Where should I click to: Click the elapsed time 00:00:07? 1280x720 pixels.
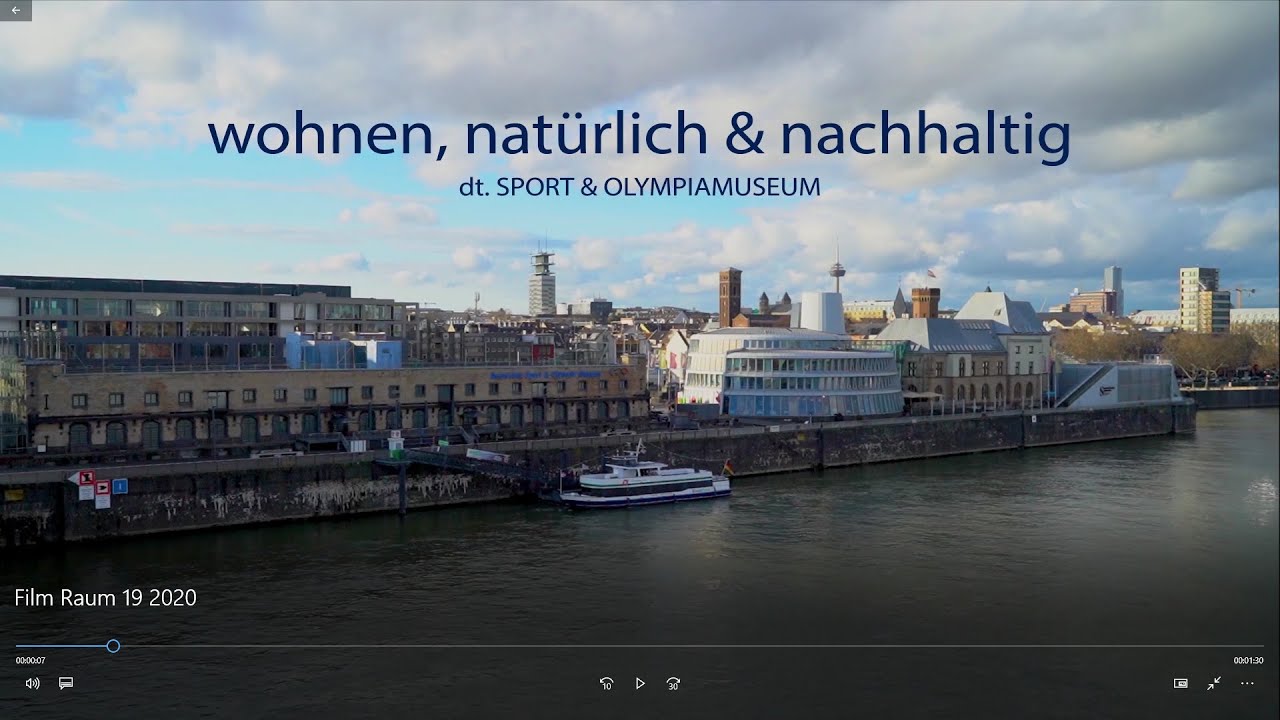coord(30,660)
